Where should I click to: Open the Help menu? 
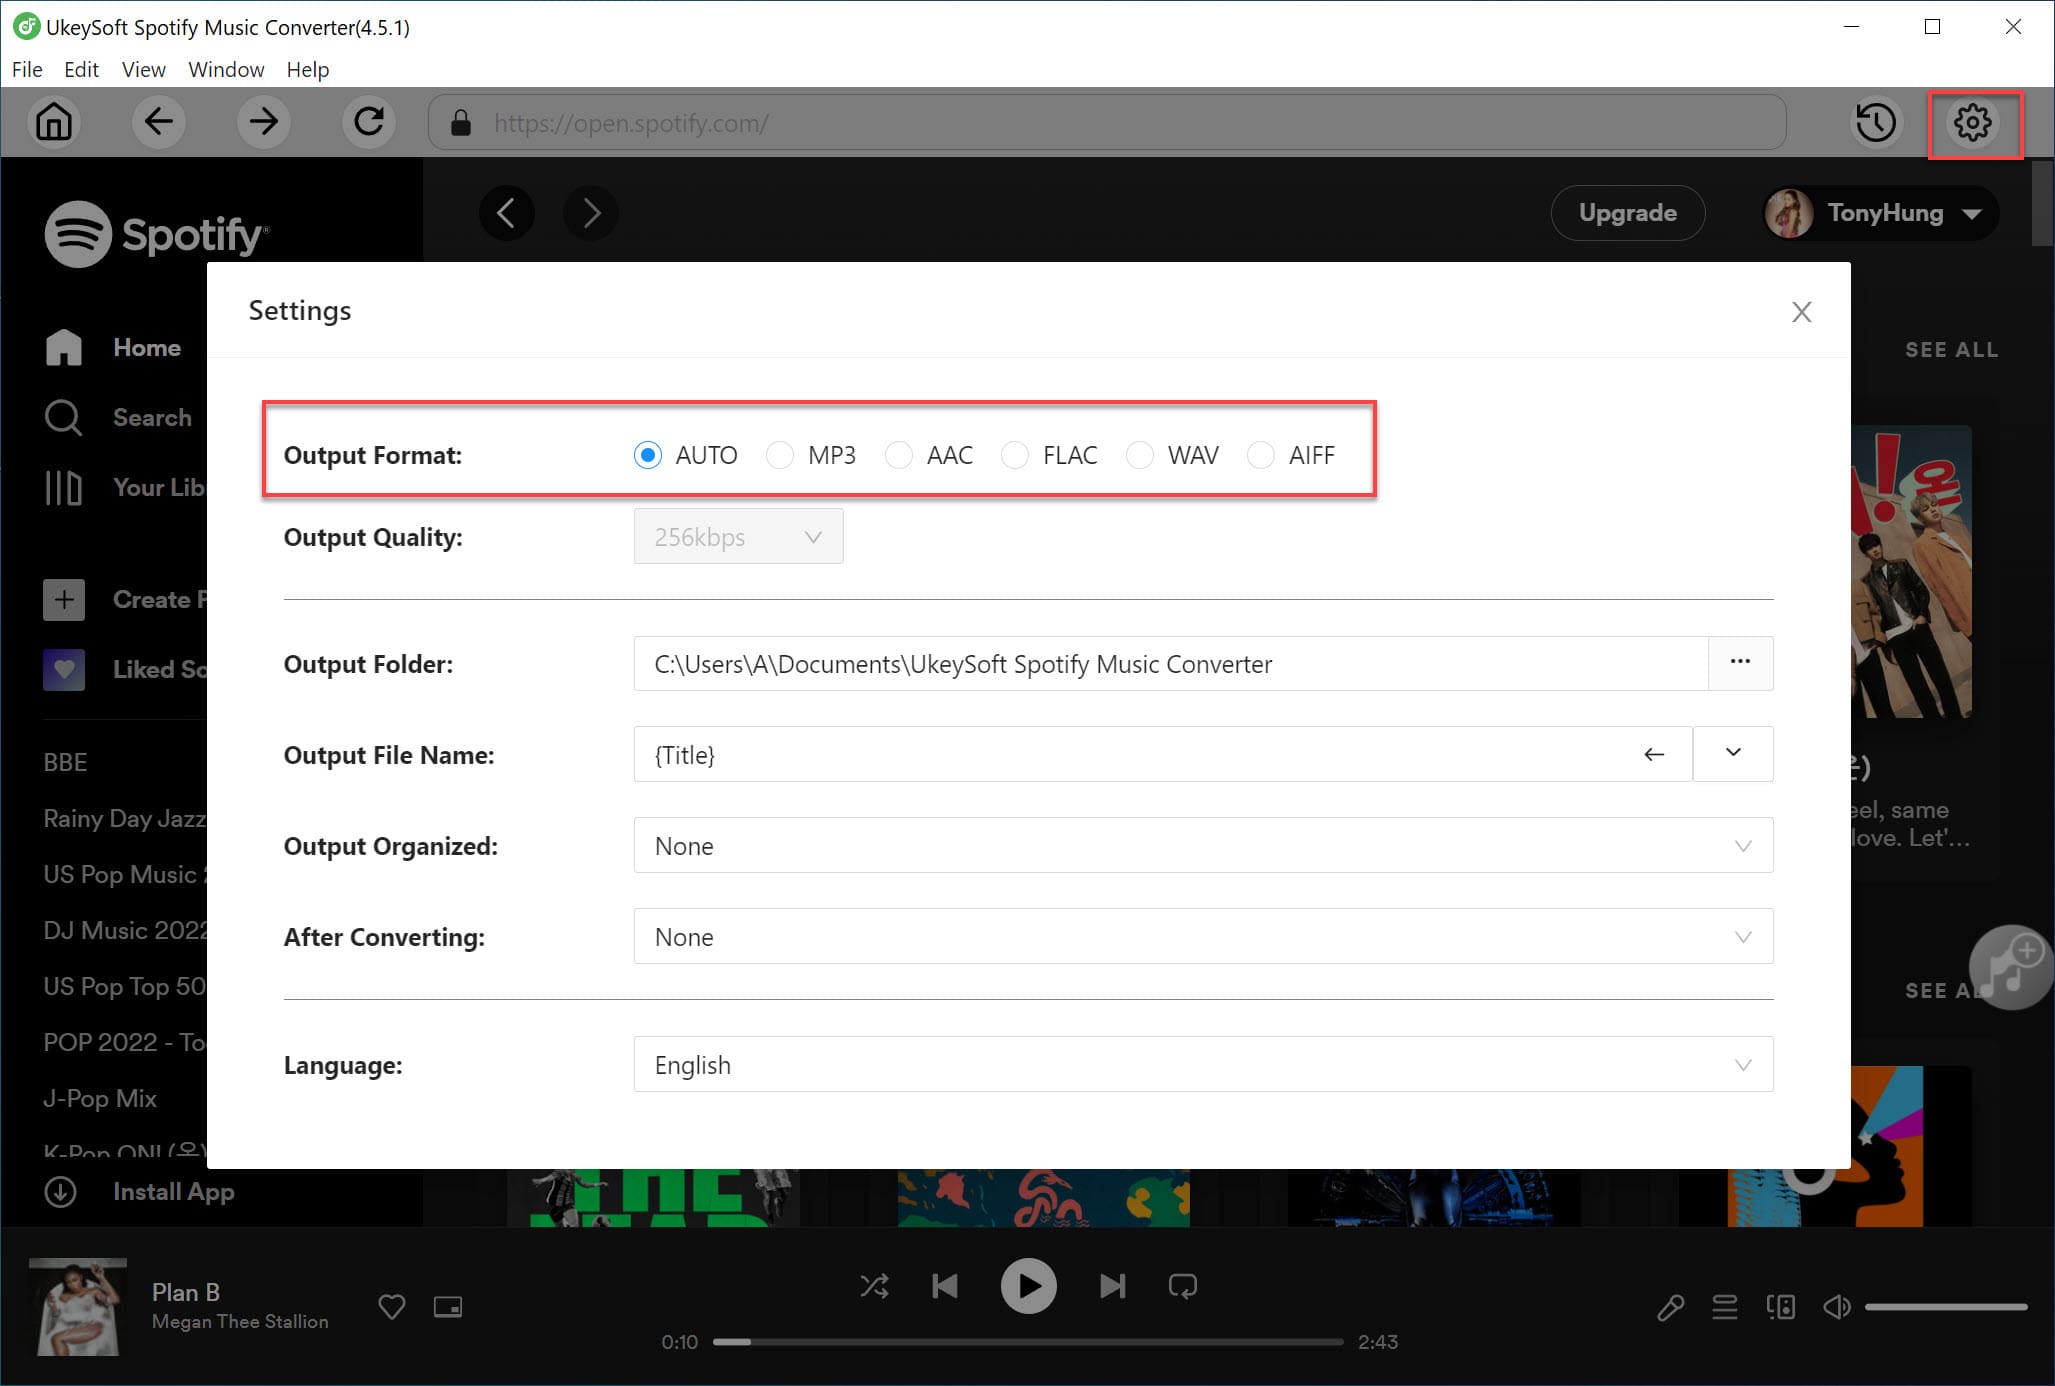coord(306,68)
